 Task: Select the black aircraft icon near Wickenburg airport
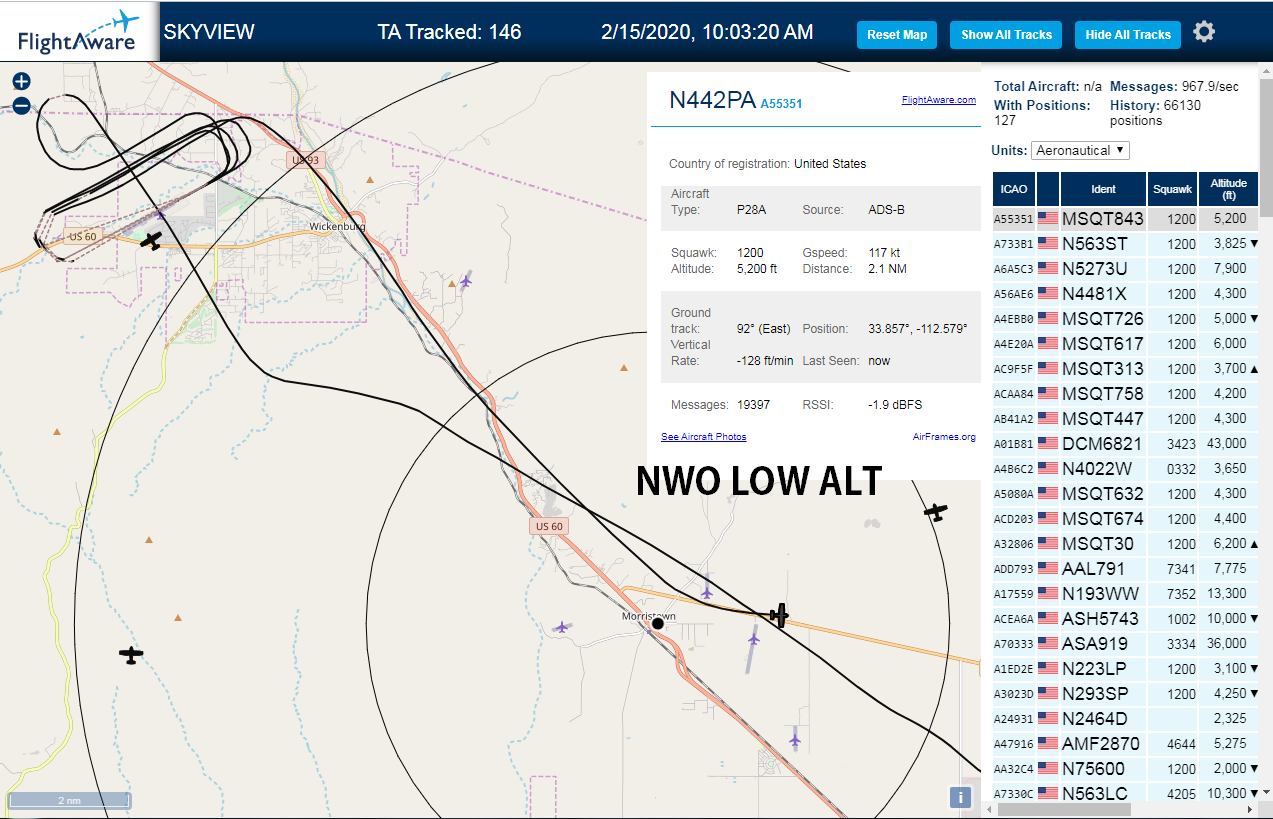[x=151, y=240]
